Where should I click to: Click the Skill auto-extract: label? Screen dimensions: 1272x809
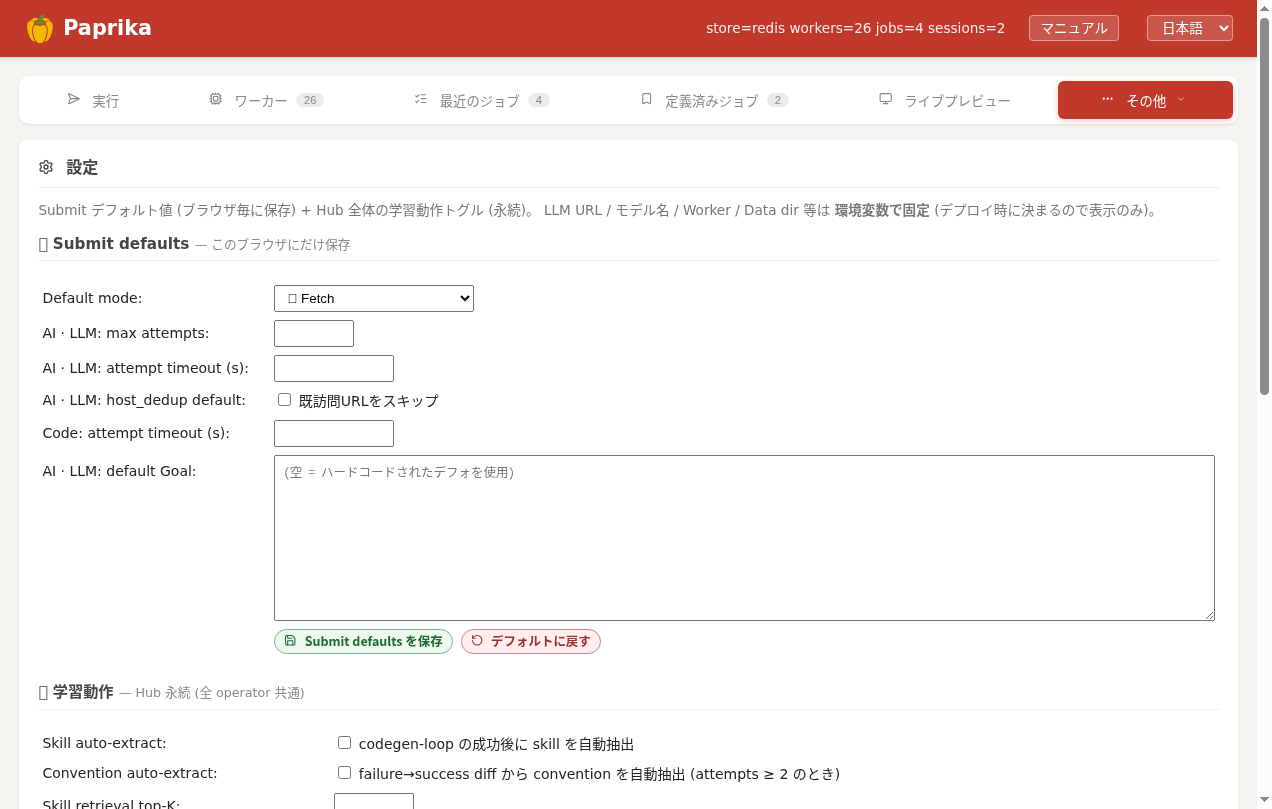point(105,743)
